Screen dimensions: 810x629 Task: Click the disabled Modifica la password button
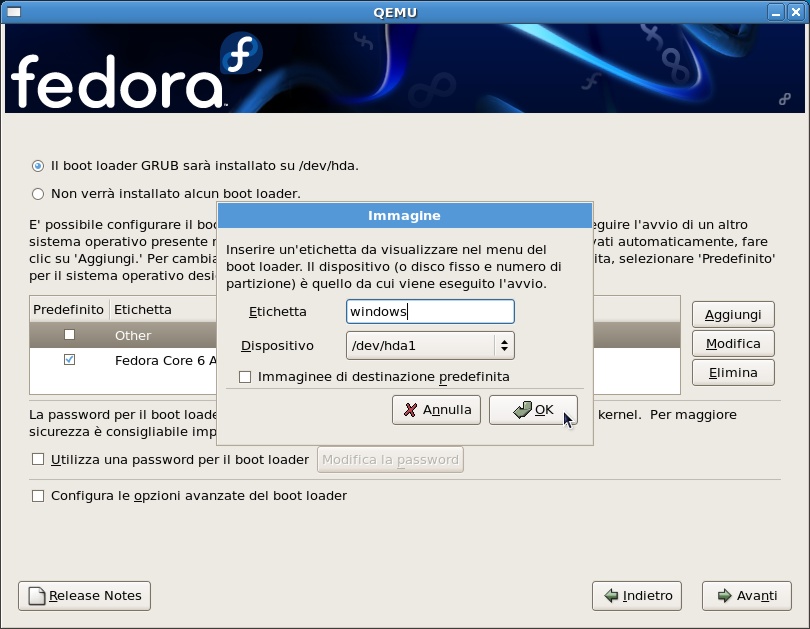click(x=390, y=460)
